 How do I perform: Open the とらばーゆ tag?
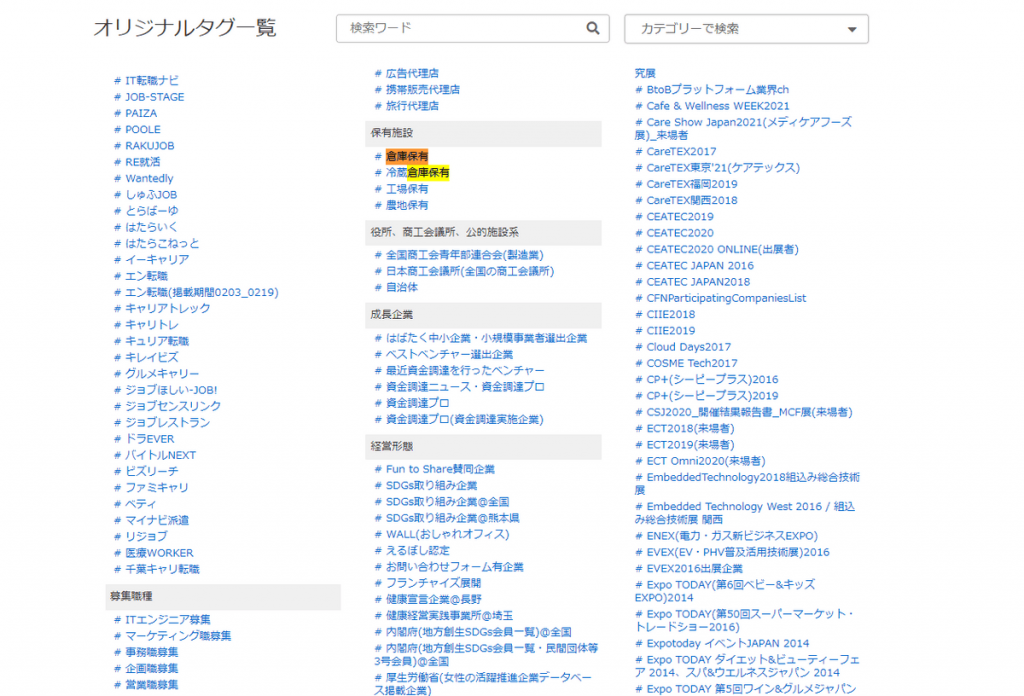152,211
